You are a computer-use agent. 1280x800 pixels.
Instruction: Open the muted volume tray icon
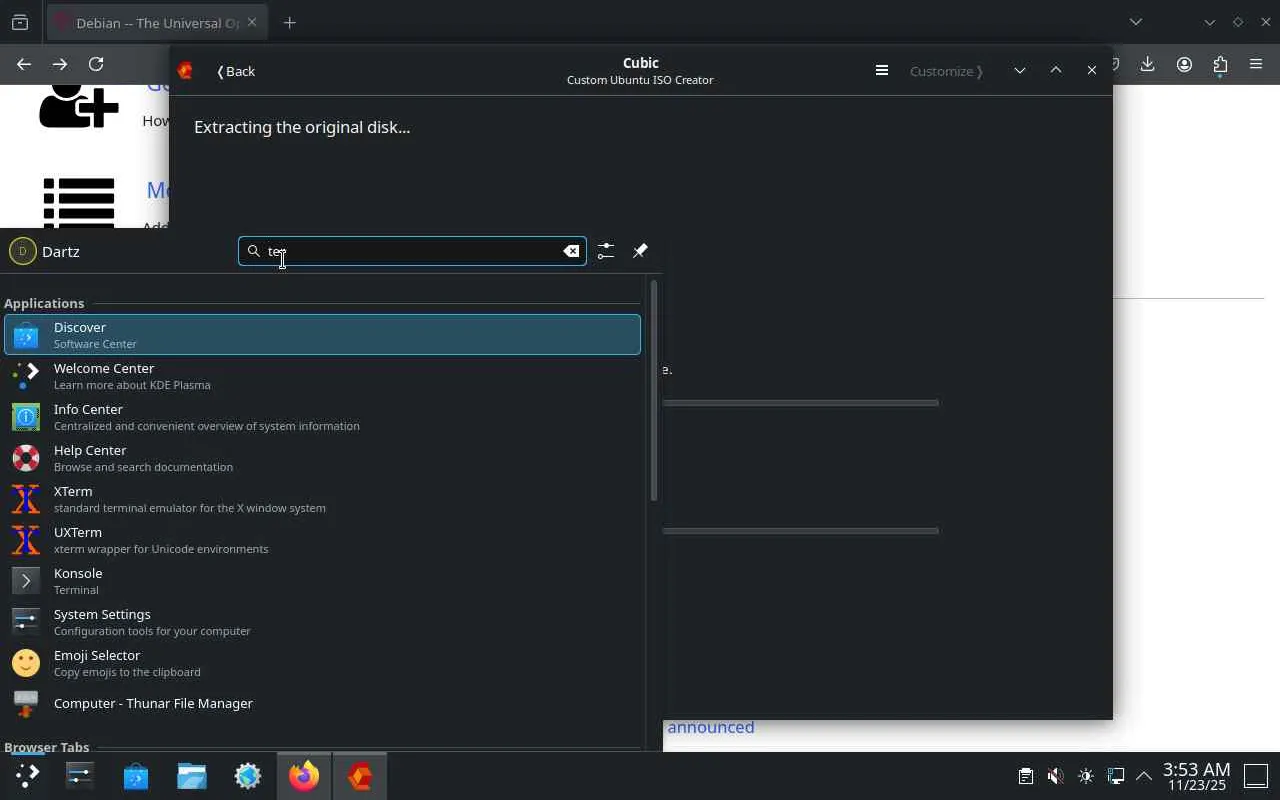pyautogui.click(x=1055, y=776)
